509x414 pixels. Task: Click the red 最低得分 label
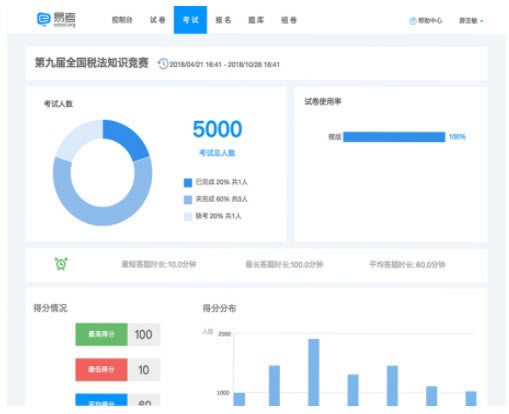[101, 369]
